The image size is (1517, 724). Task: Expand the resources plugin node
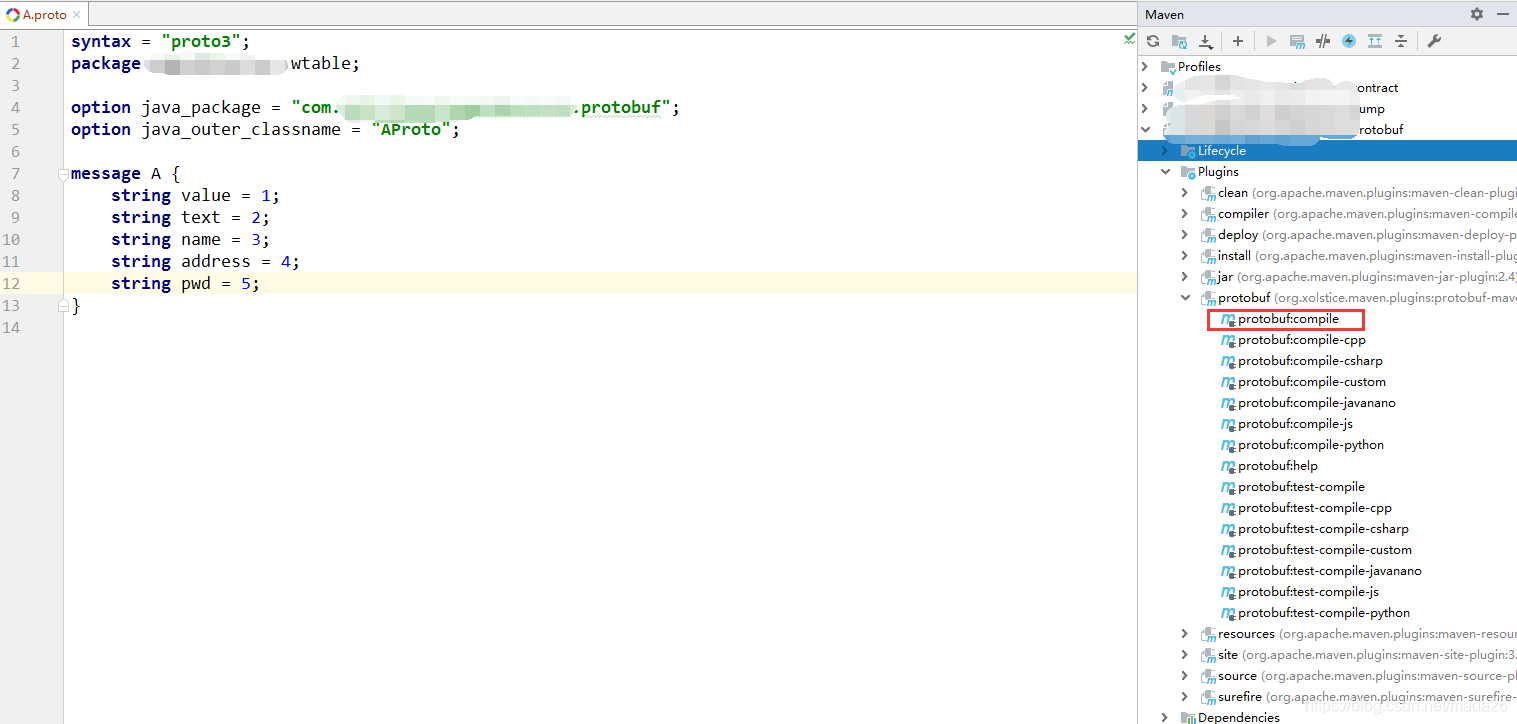1185,633
